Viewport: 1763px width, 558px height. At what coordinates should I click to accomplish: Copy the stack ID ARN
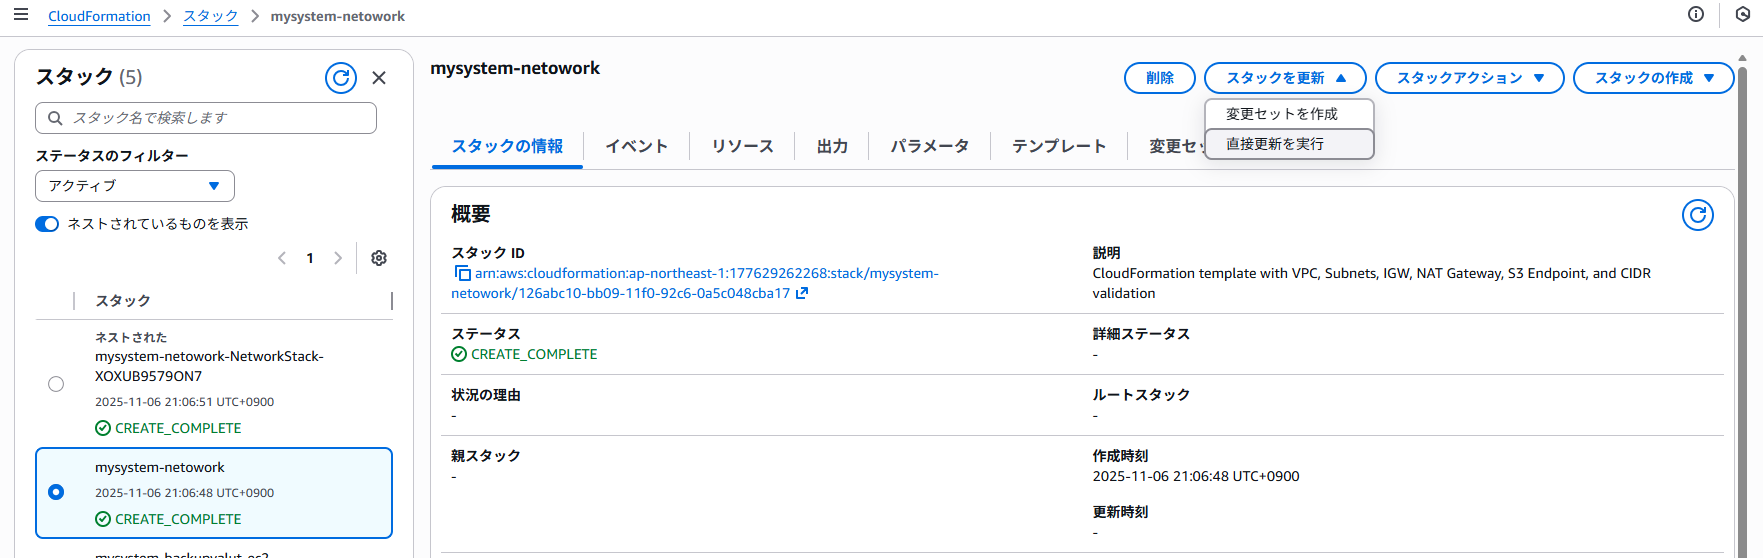point(462,273)
